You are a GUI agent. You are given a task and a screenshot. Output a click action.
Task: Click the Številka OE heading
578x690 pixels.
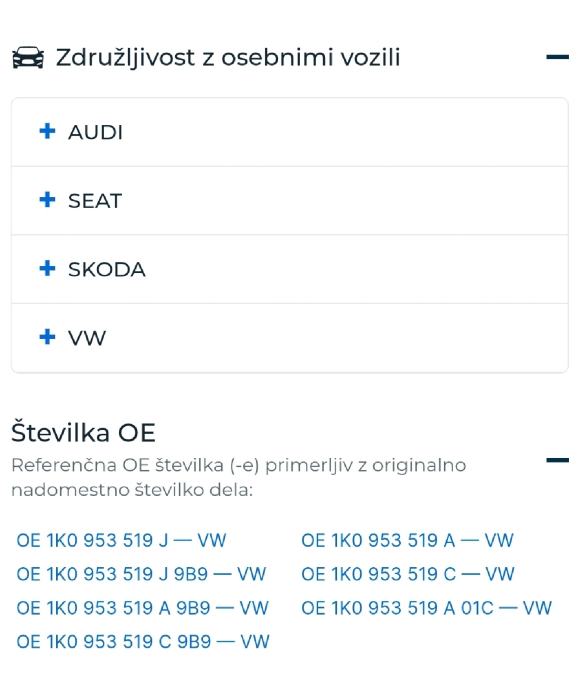83,432
